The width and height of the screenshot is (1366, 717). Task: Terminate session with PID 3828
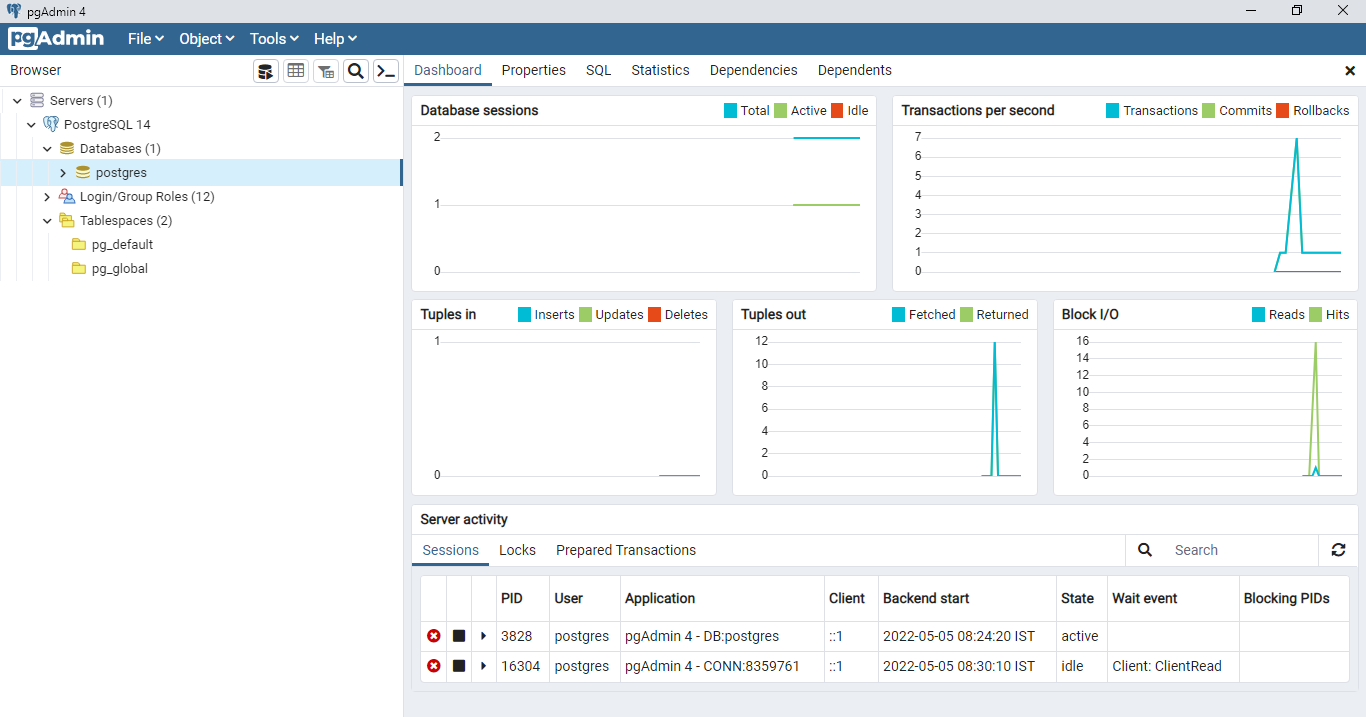point(434,636)
